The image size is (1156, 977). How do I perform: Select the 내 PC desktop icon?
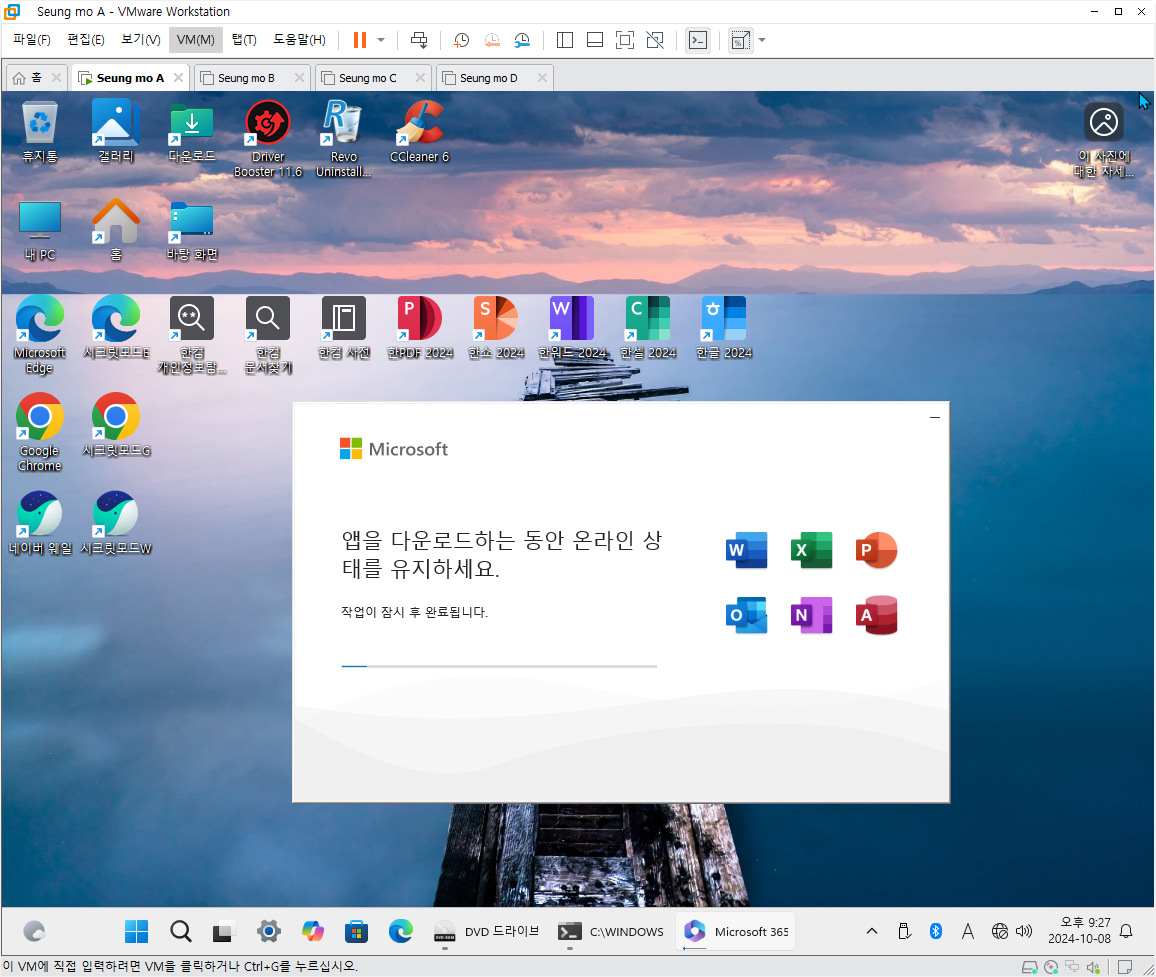[40, 230]
